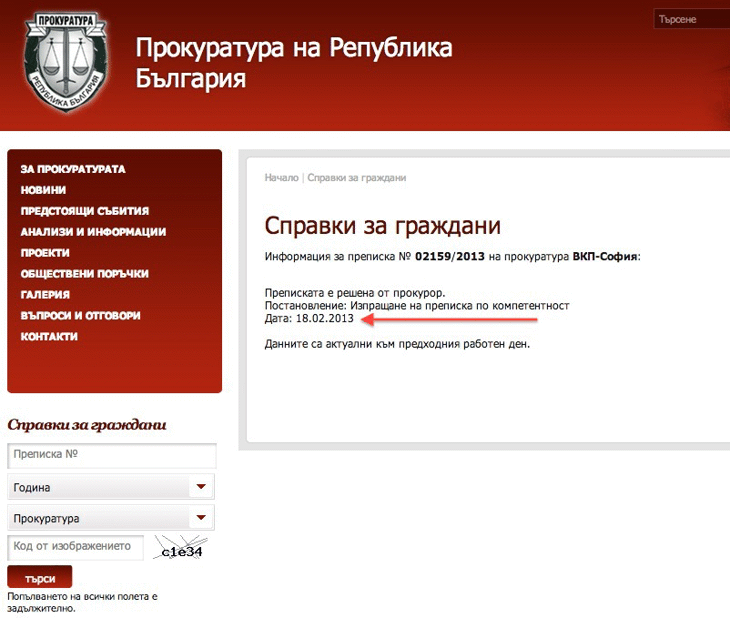Click the ВКП-София prosecutor office text
This screenshot has width=730, height=618.
[x=605, y=256]
